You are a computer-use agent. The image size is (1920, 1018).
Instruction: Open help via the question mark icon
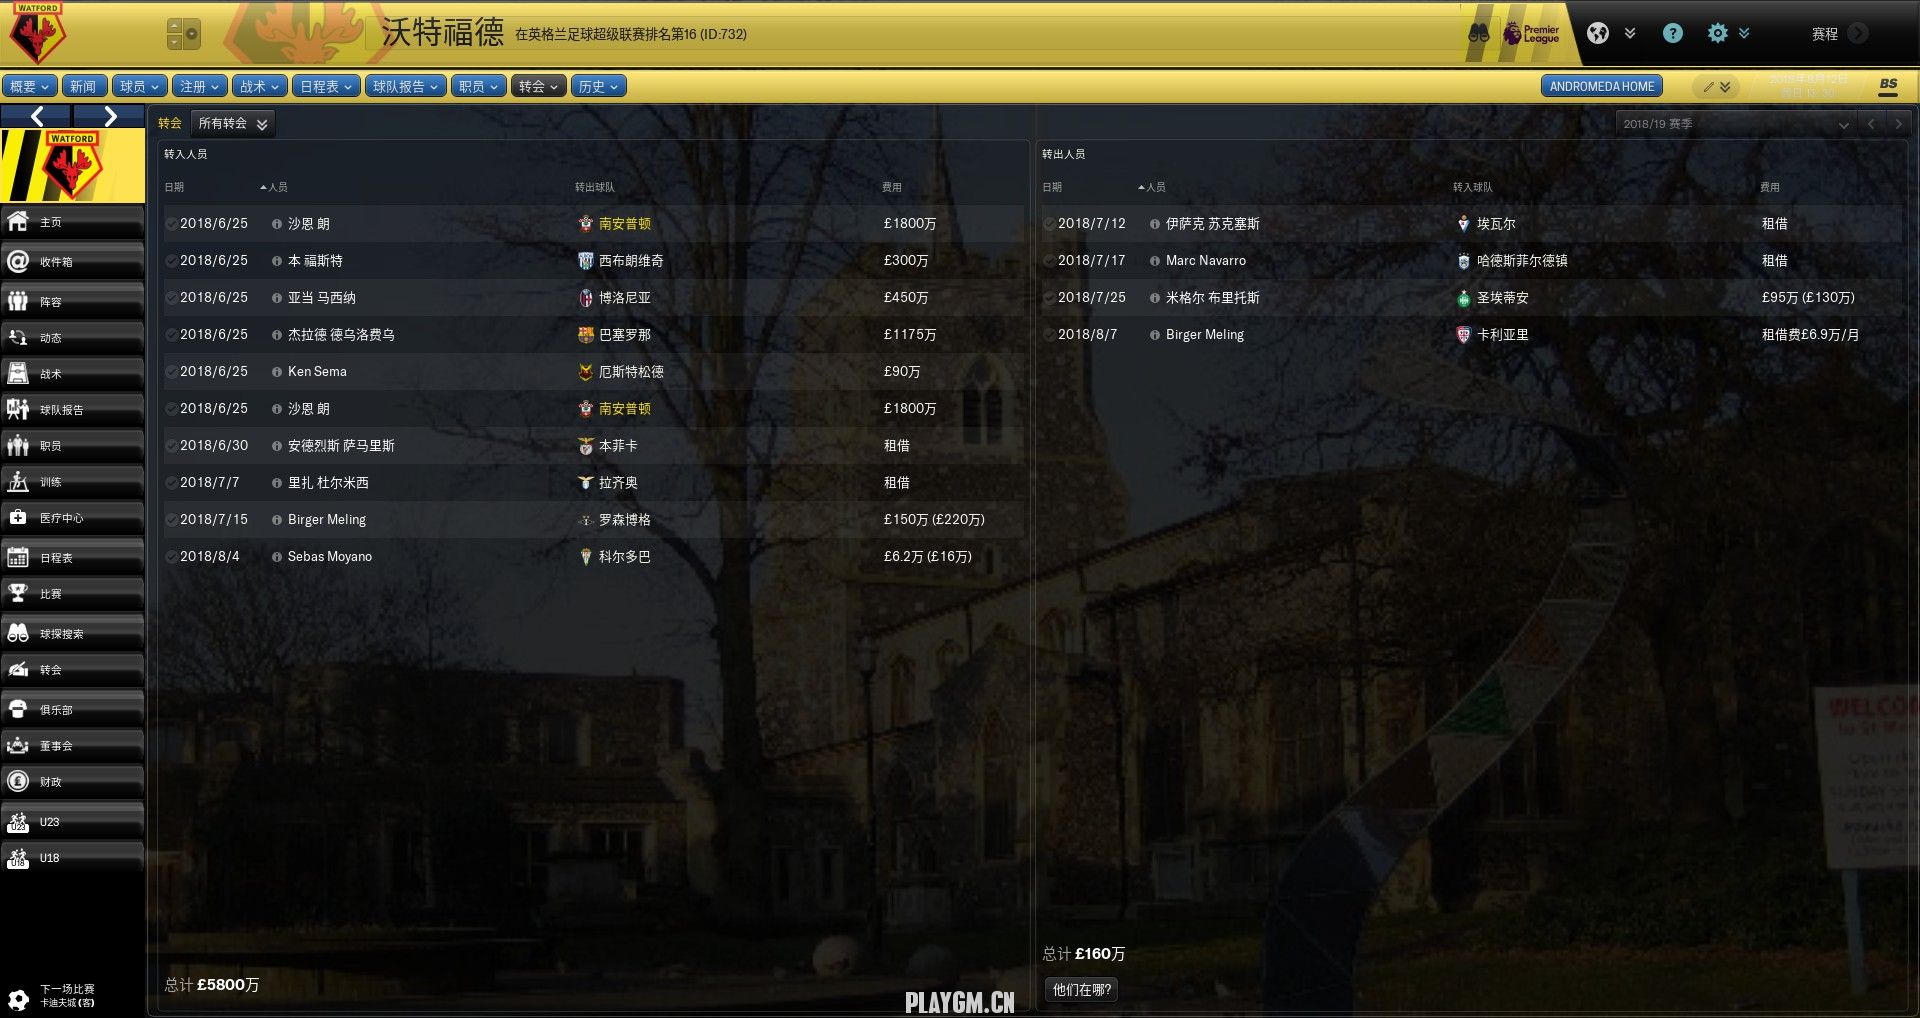[x=1672, y=33]
